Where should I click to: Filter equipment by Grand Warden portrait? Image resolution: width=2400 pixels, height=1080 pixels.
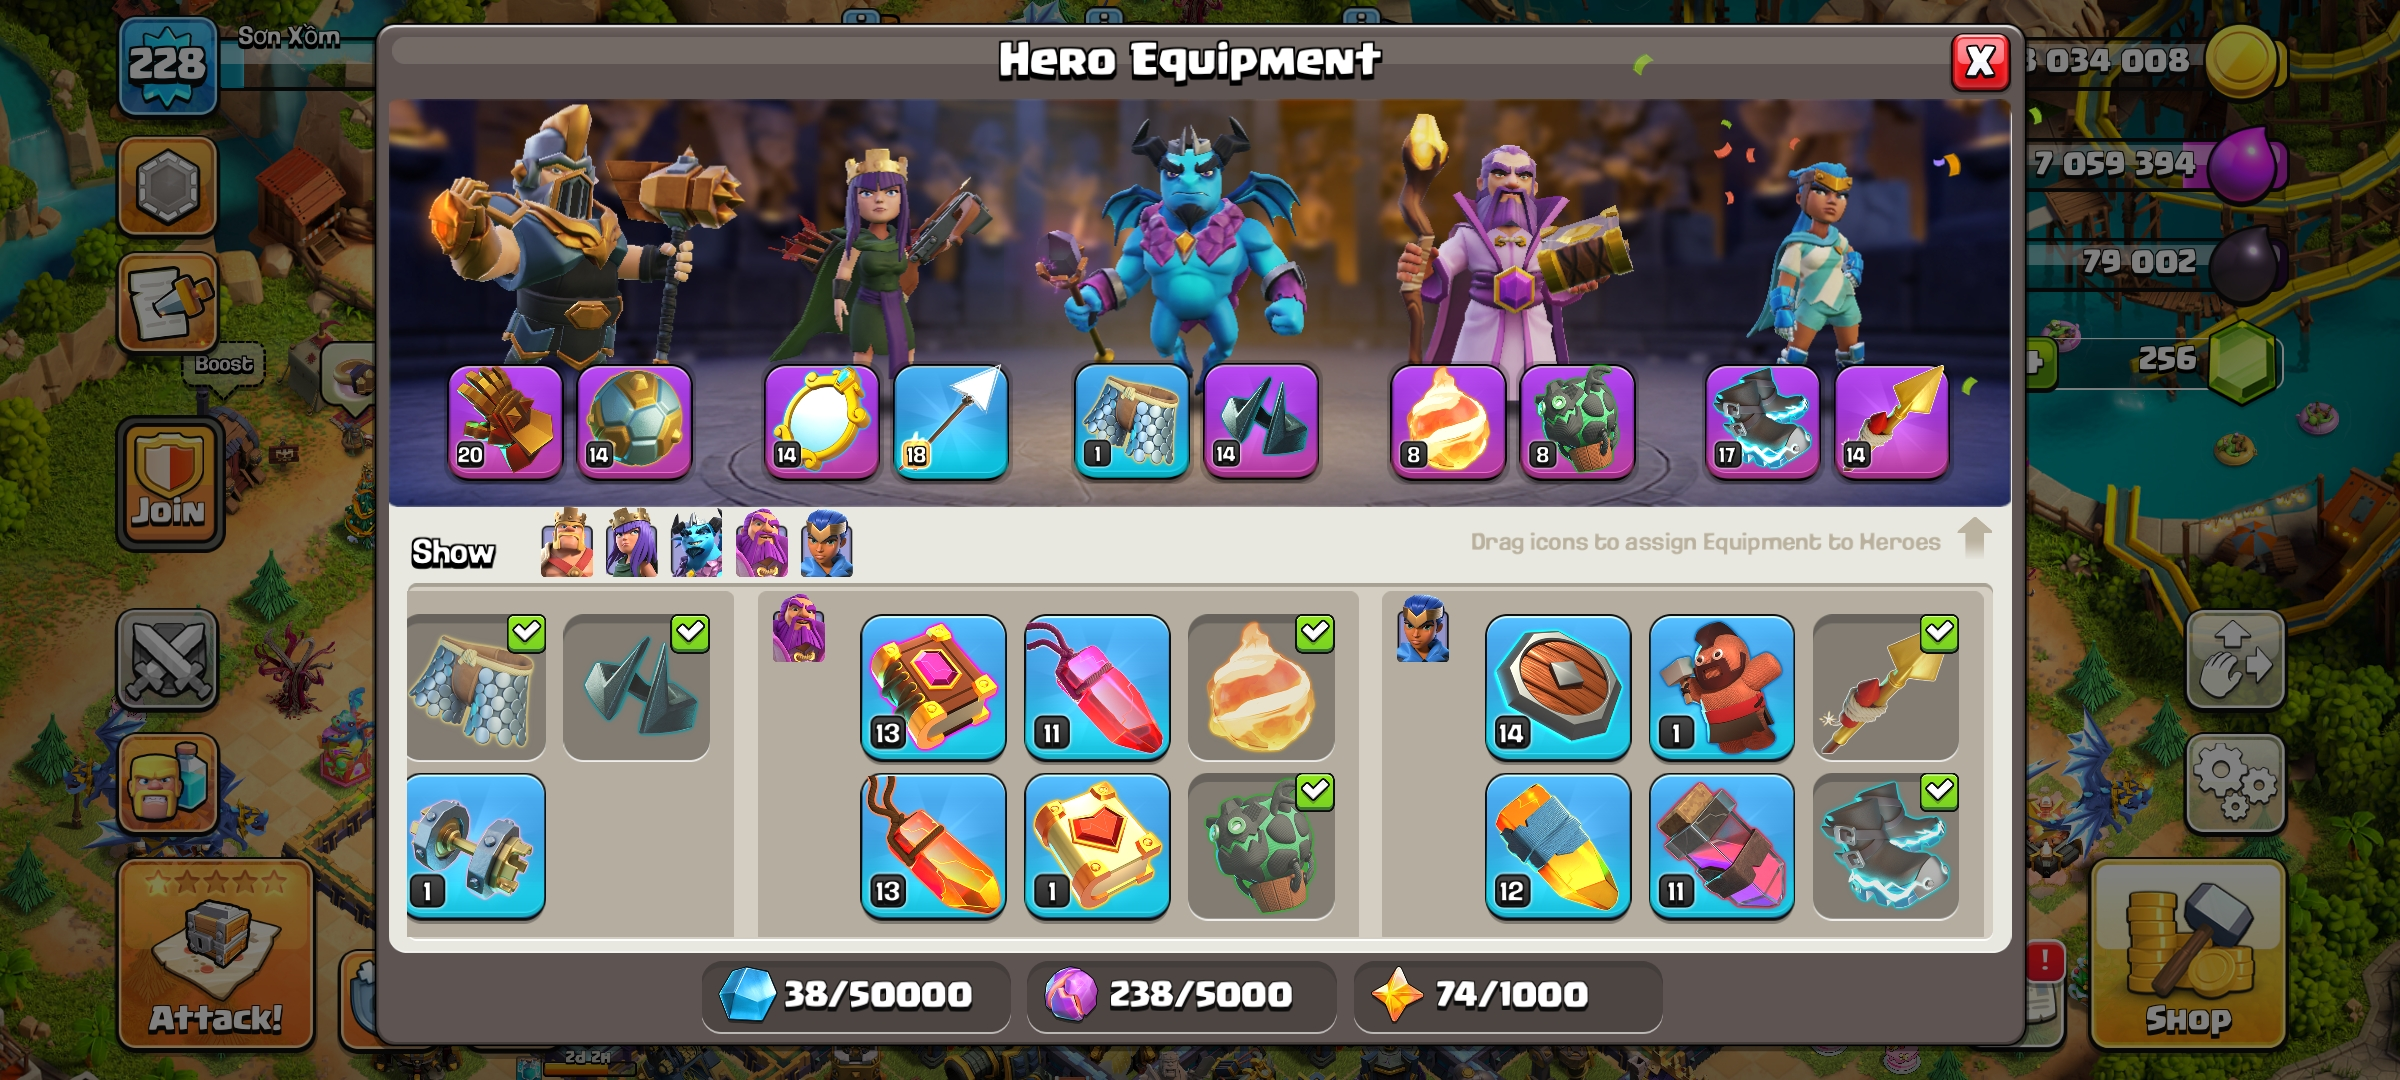762,544
